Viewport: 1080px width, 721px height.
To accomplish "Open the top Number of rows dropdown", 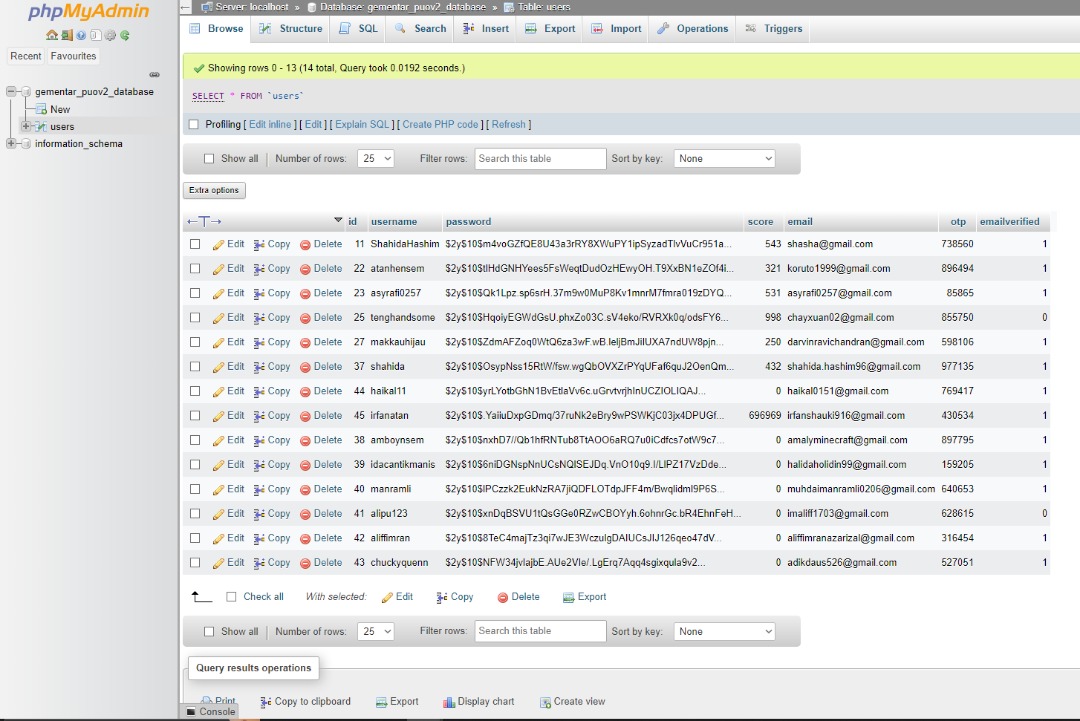I will coord(375,159).
